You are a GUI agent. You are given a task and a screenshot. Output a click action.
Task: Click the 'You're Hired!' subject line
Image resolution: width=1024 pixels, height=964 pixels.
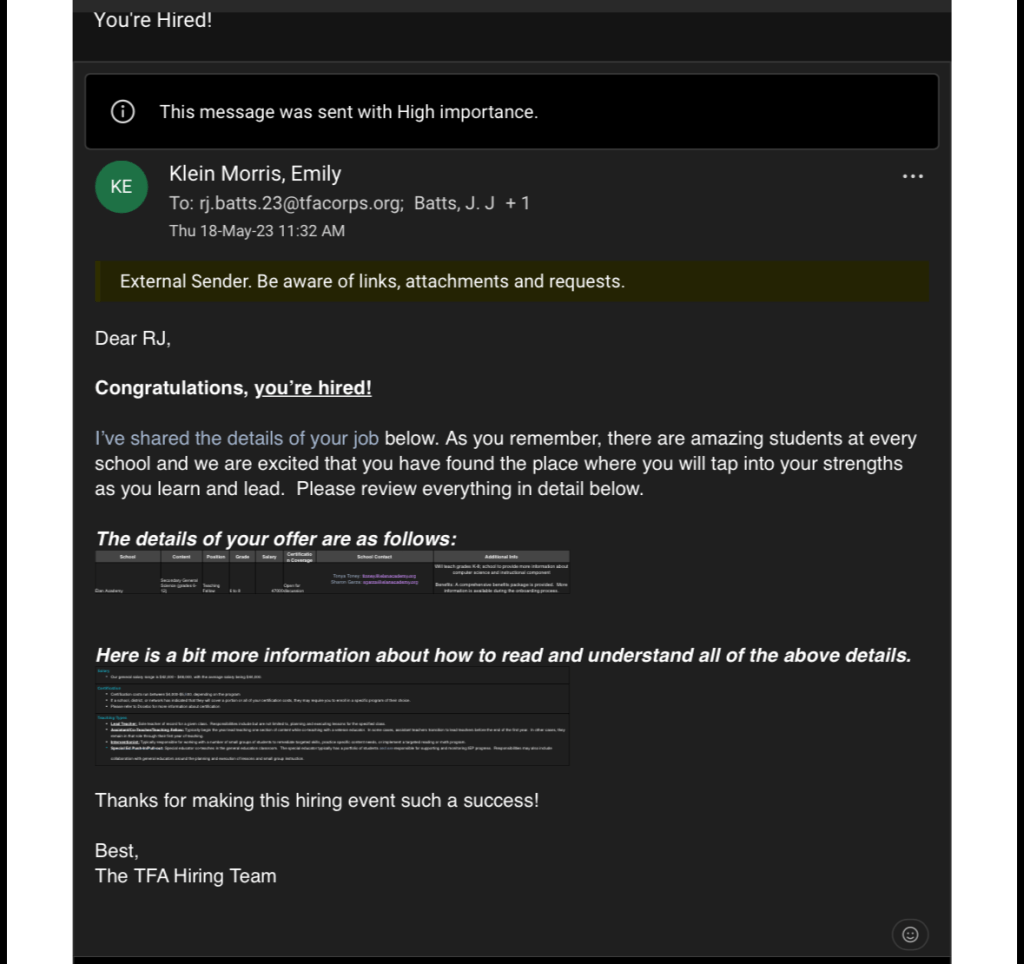pos(153,20)
